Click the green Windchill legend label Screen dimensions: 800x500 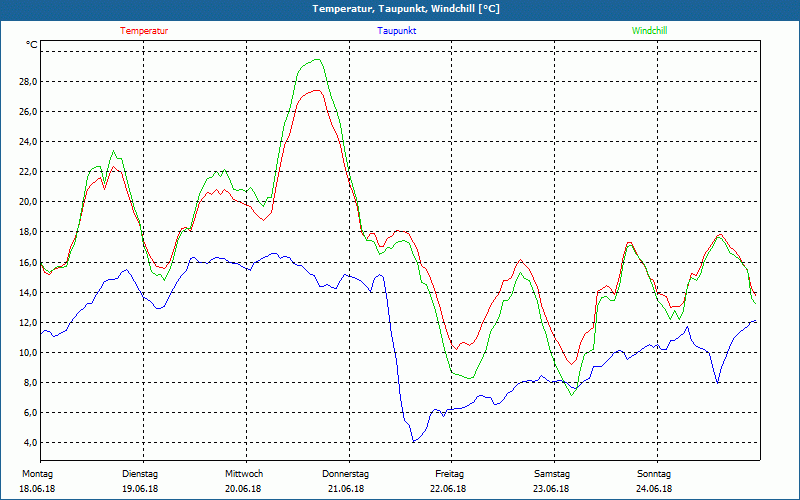(649, 31)
